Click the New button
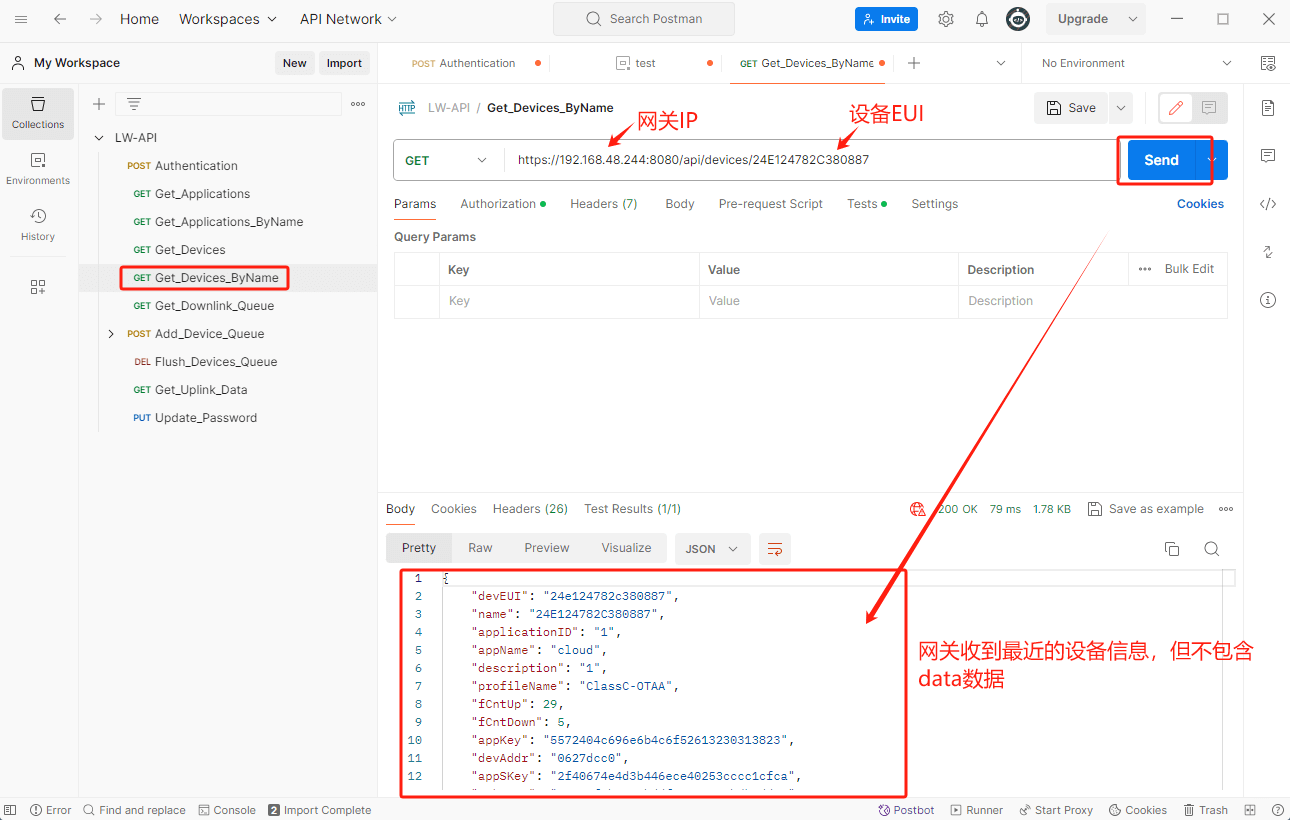 (x=294, y=63)
